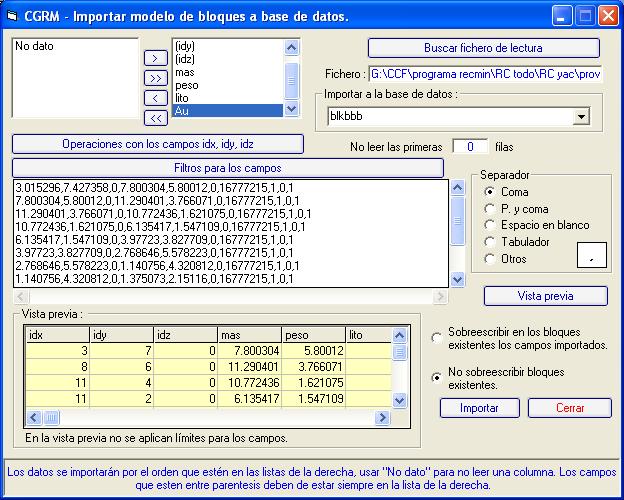Click down arrow of raw data text scrollbar
The width and height of the screenshot is (624, 500).
point(458,279)
